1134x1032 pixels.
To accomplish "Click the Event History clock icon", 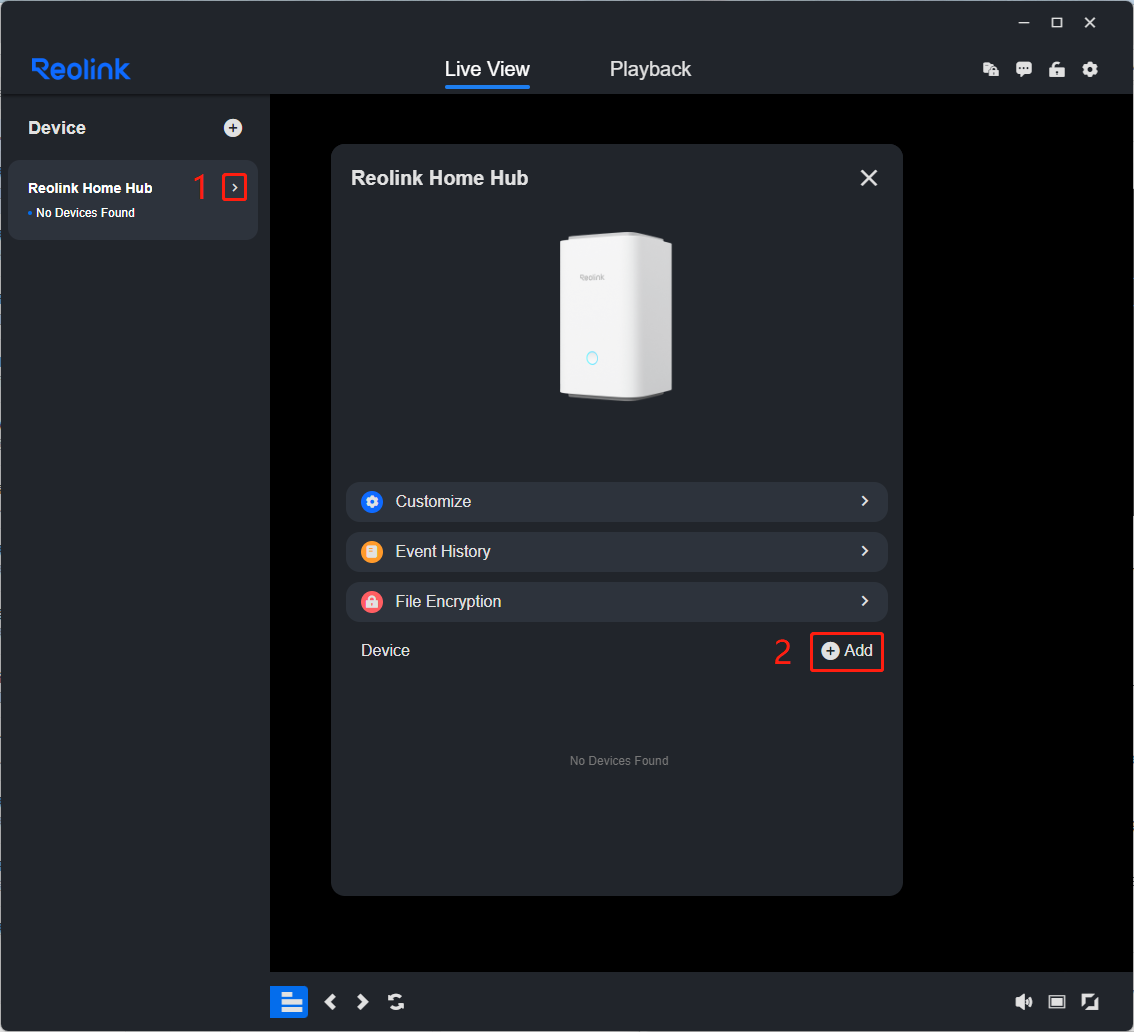I will point(372,551).
